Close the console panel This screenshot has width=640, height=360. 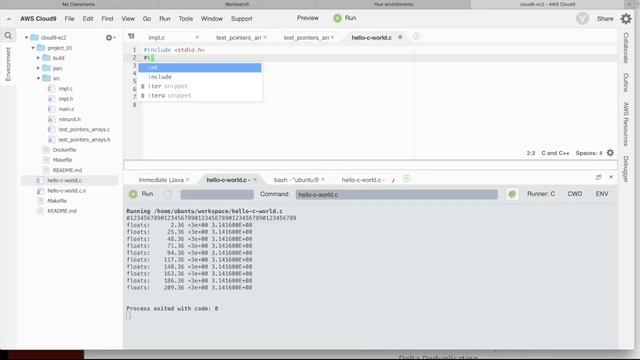tap(611, 177)
